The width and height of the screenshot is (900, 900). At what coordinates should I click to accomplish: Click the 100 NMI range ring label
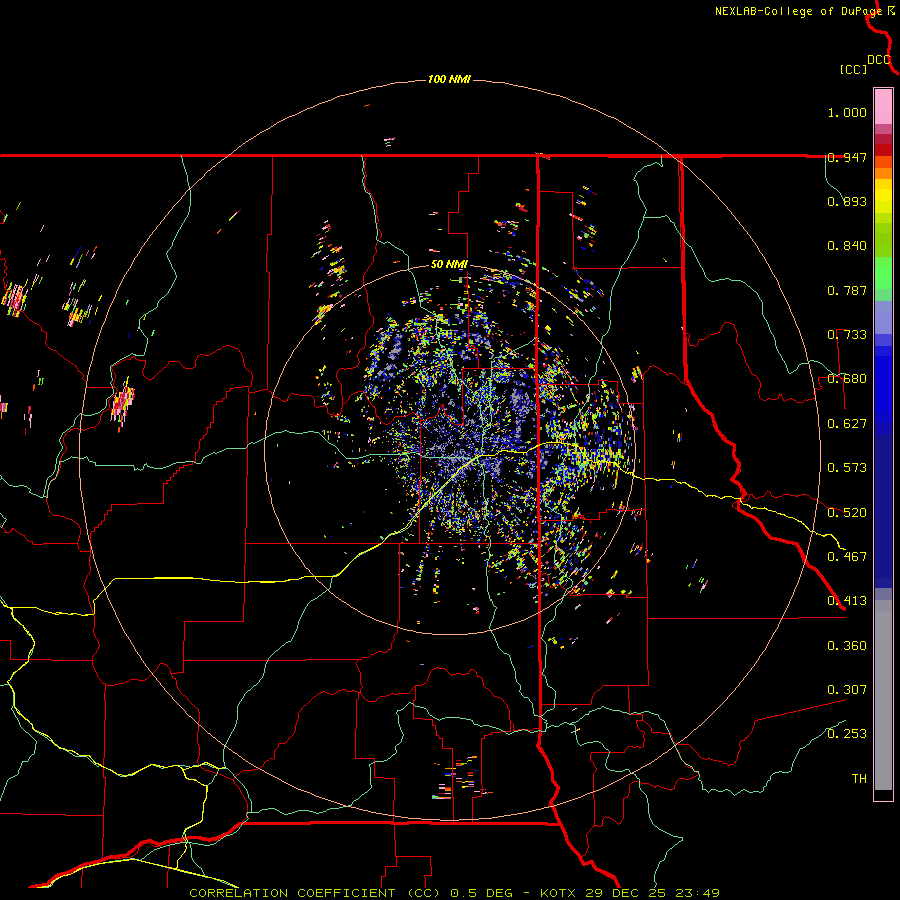(449, 79)
